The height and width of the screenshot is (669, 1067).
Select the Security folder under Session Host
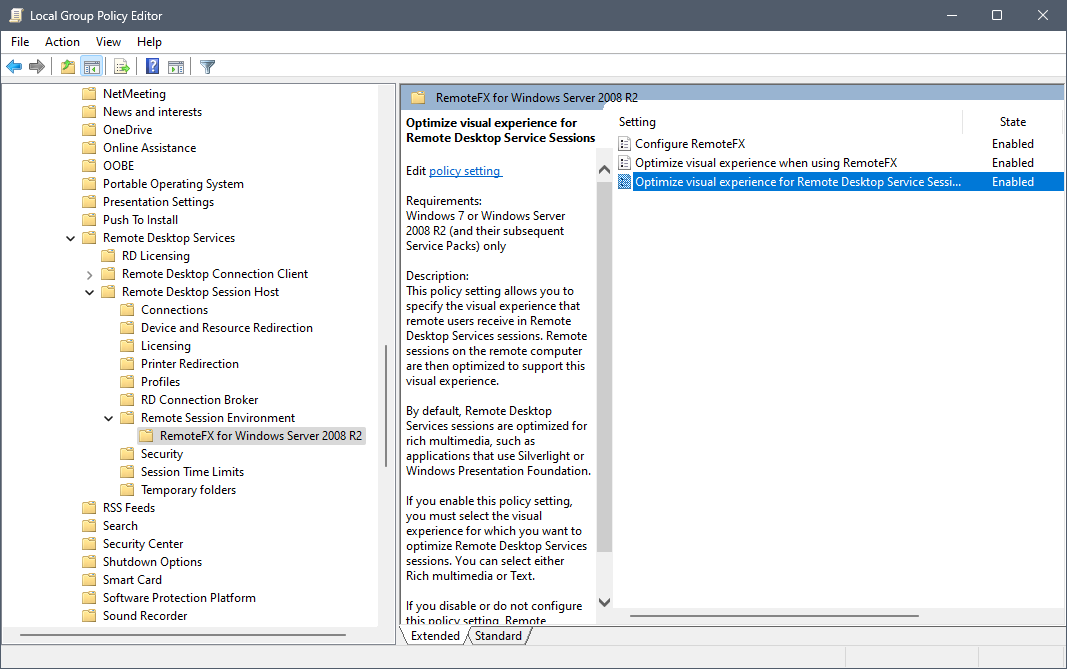pos(162,454)
